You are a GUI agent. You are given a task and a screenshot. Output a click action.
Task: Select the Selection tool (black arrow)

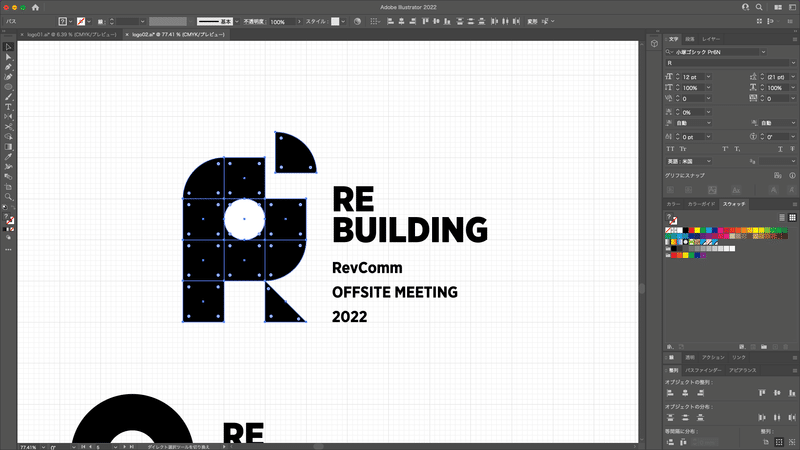(8, 47)
